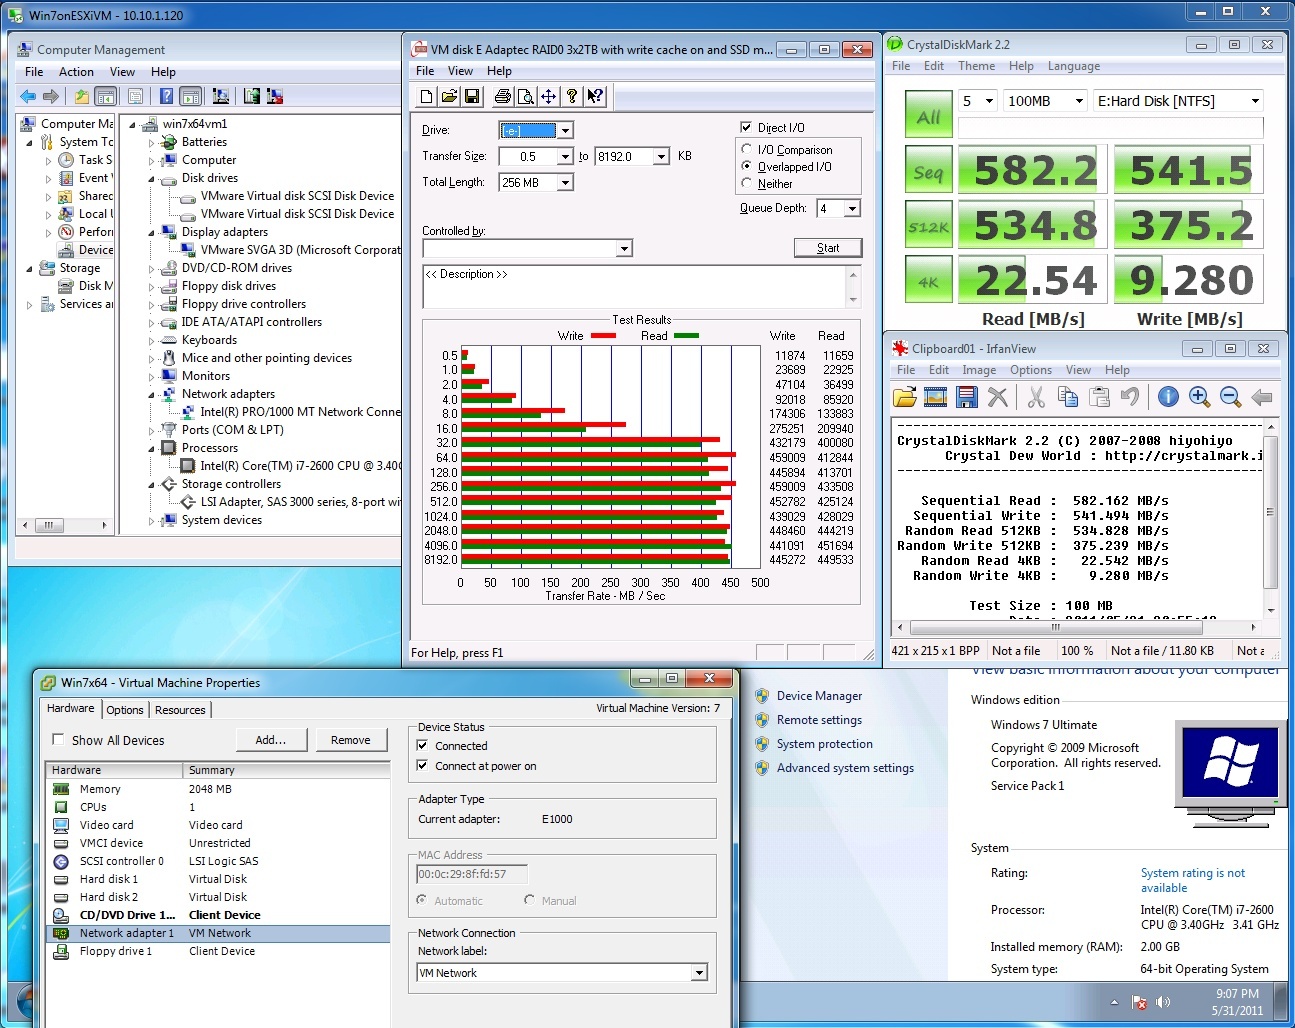
Task: Start the 4K test in CrystalDiskMark
Action: (928, 281)
